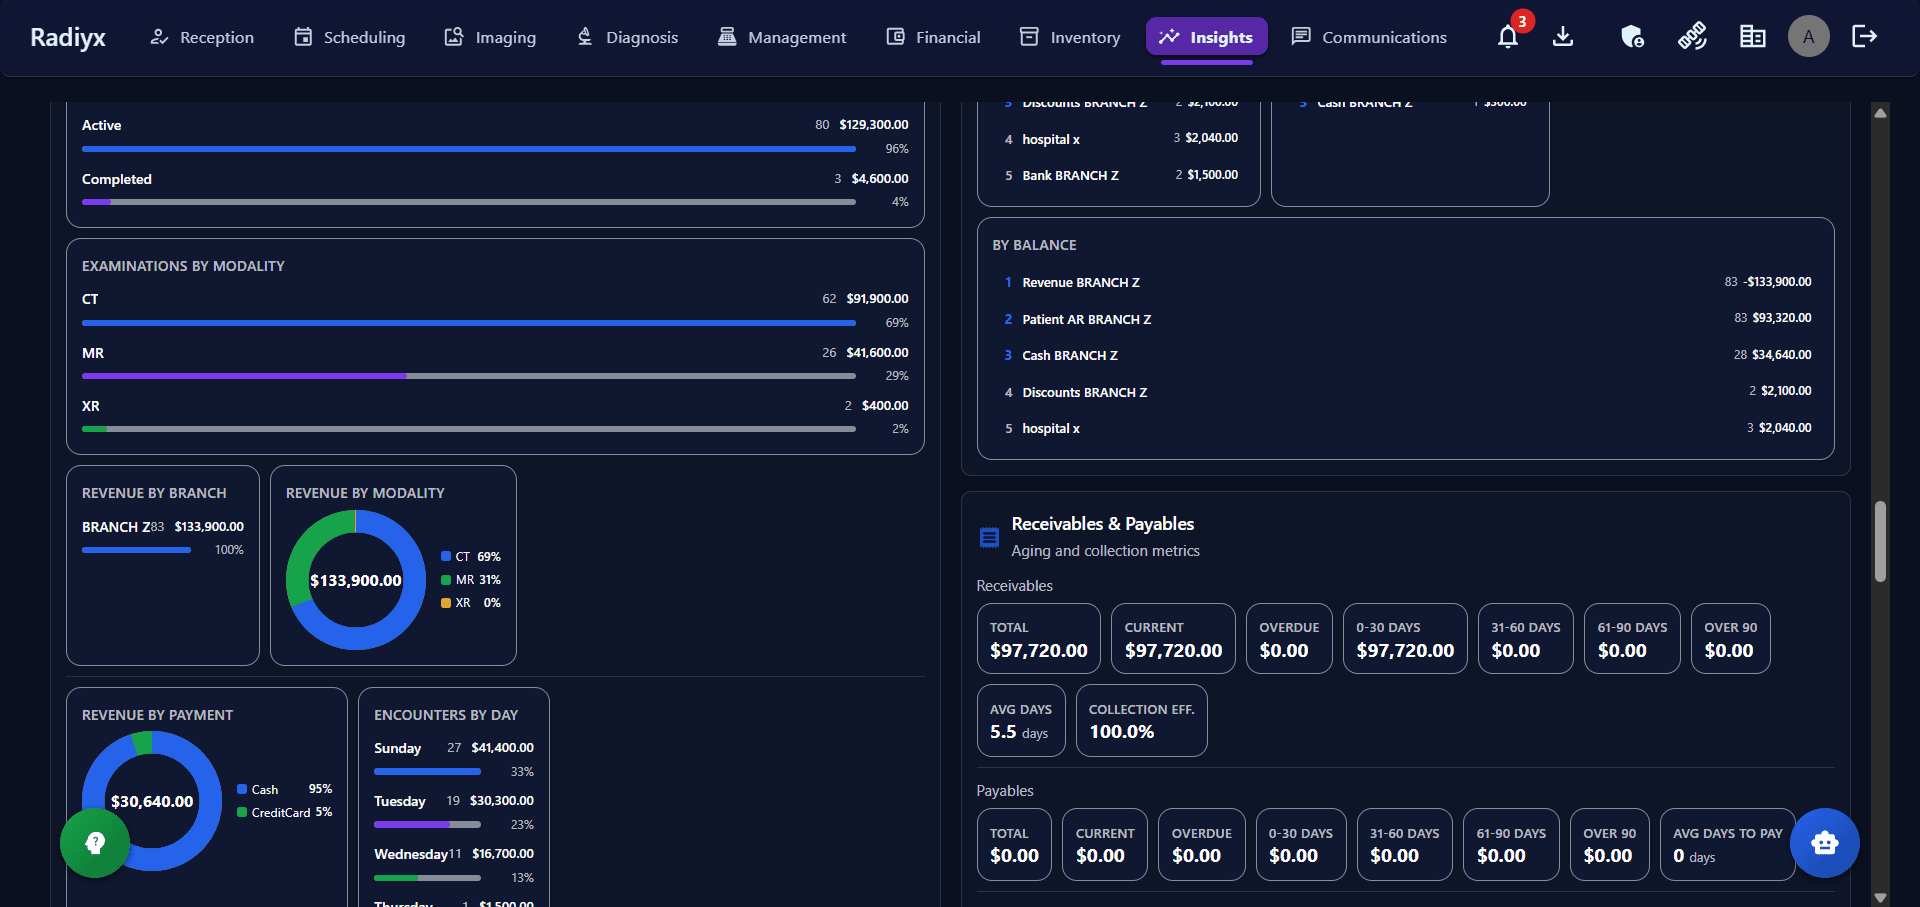The image size is (1920, 907).
Task: Open the Imaging menu
Action: point(490,37)
